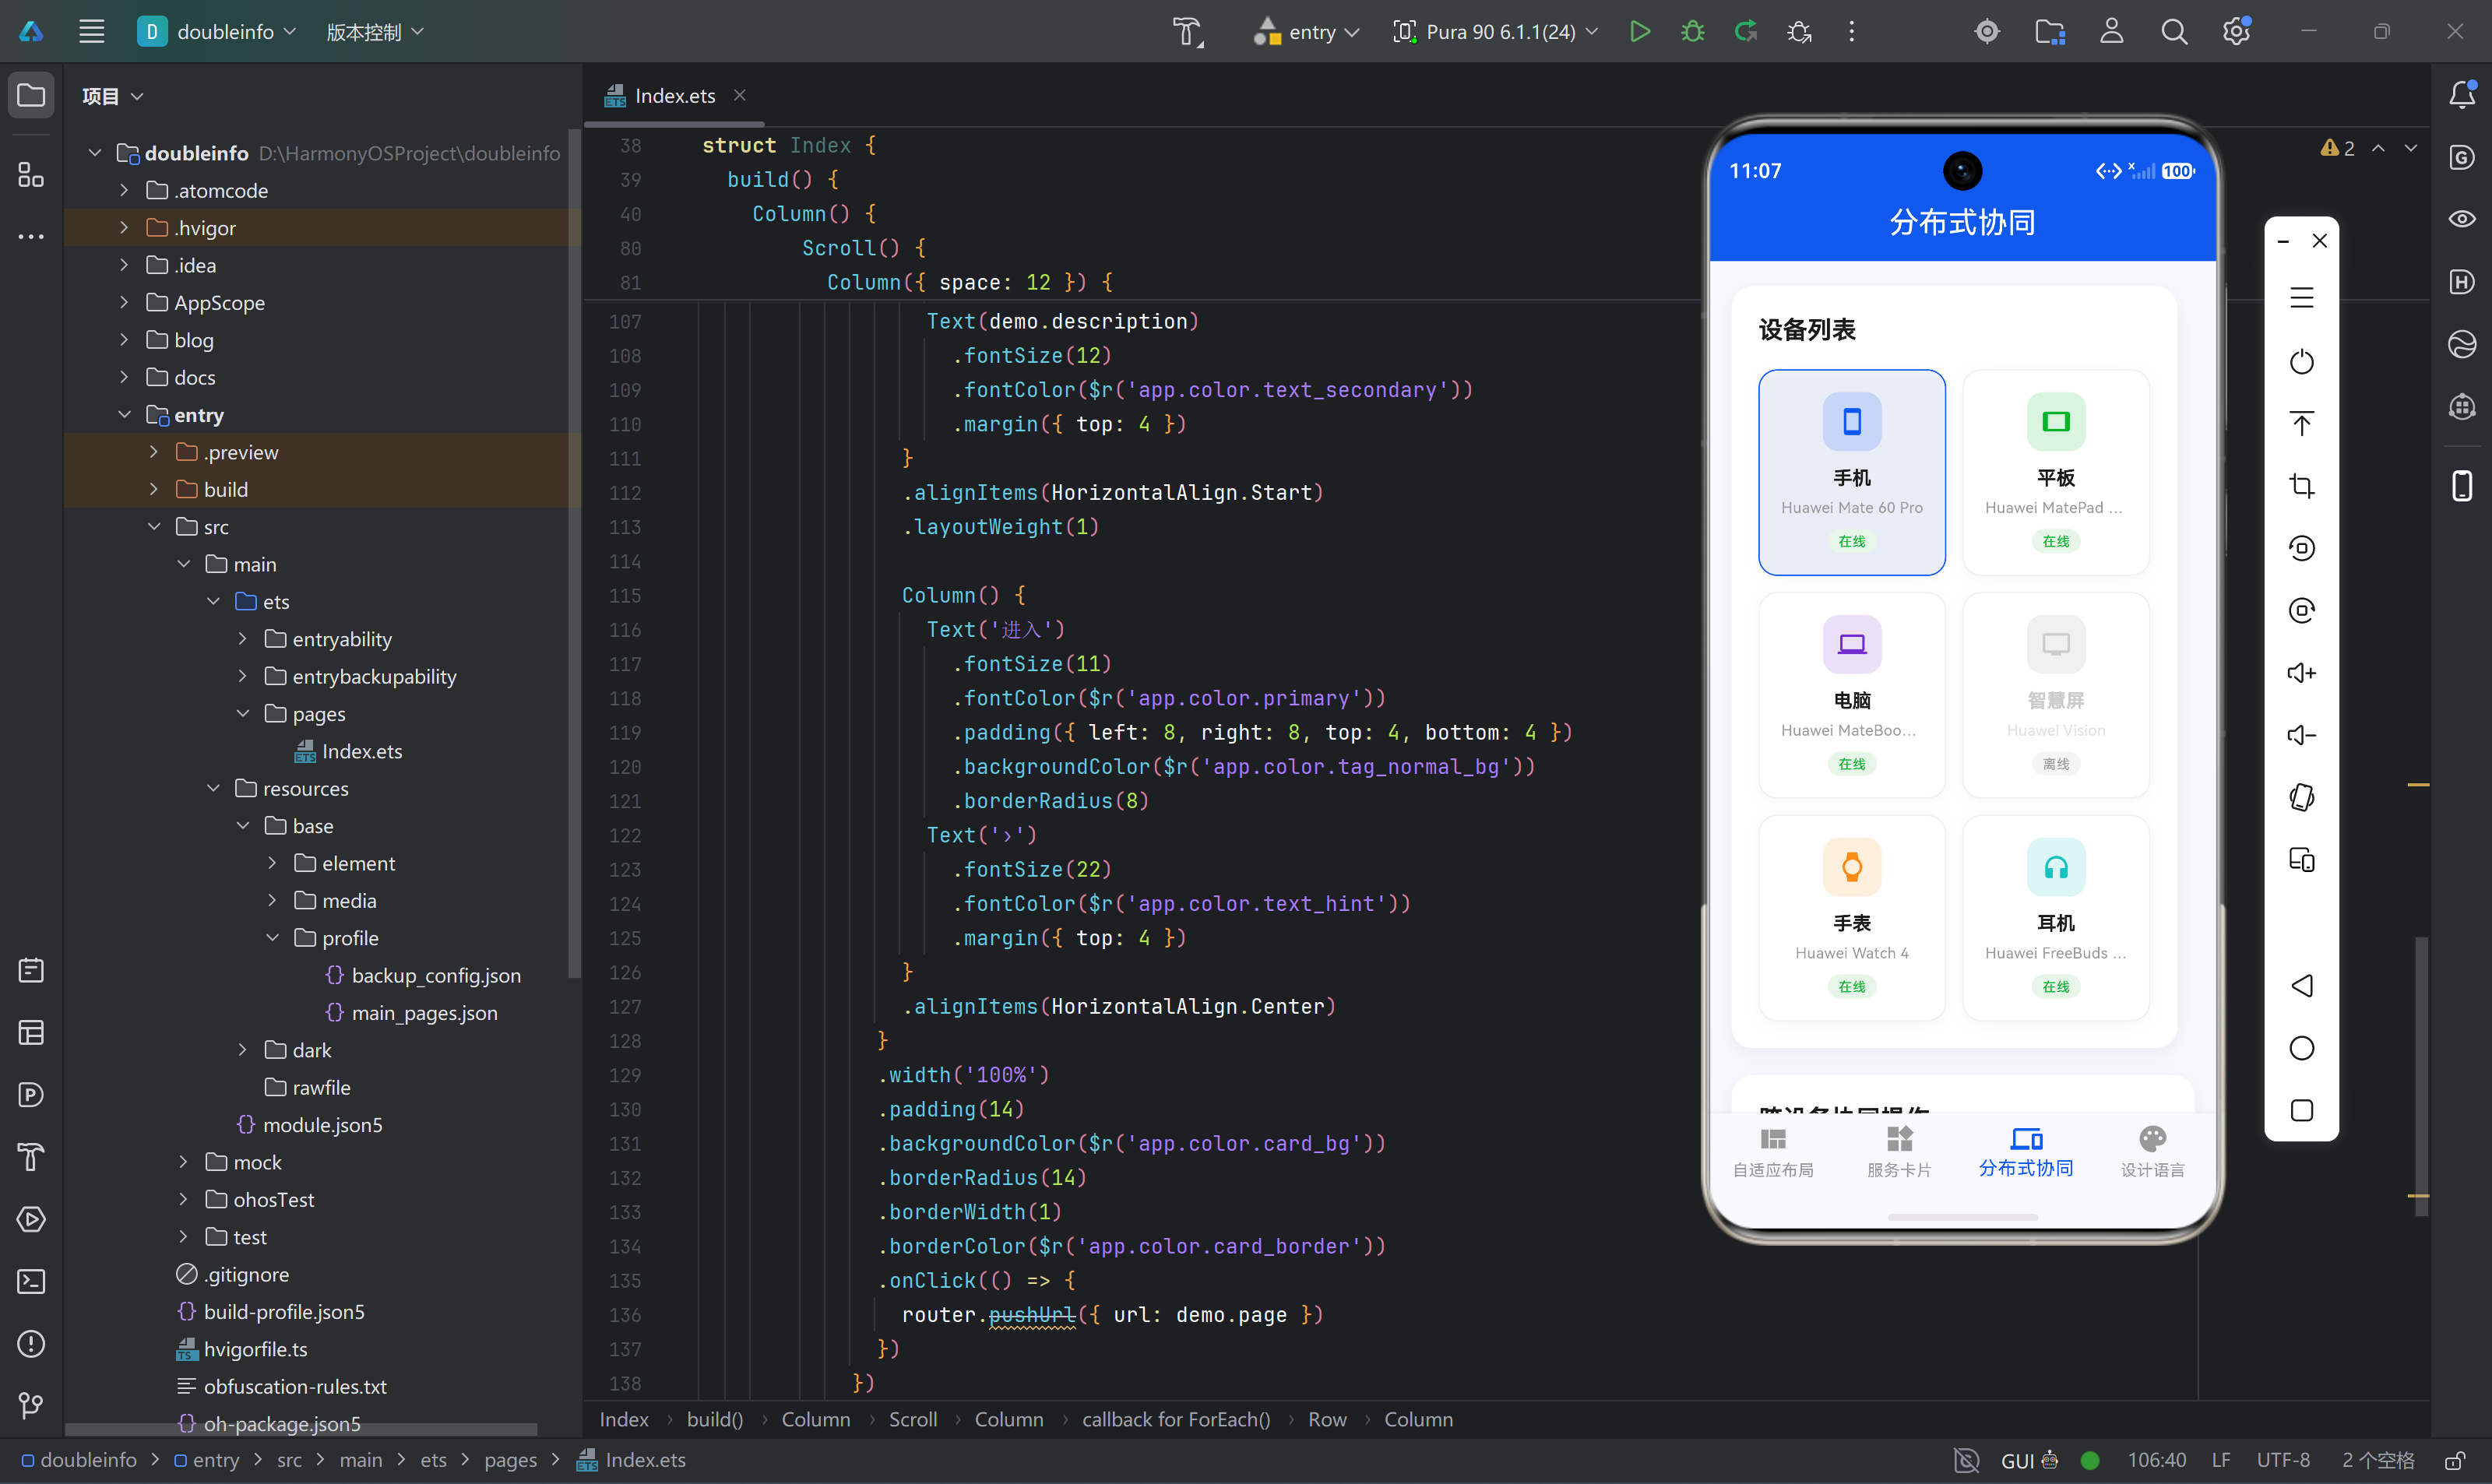
Task: Open the Project tool window folder icon
Action: [31, 95]
